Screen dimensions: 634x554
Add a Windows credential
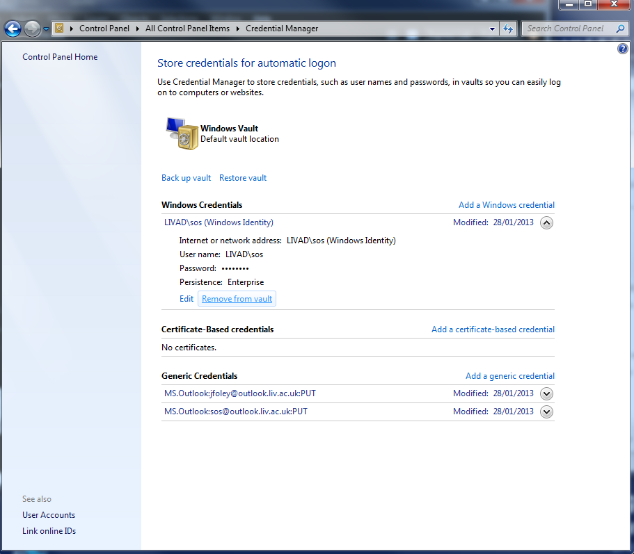click(506, 205)
